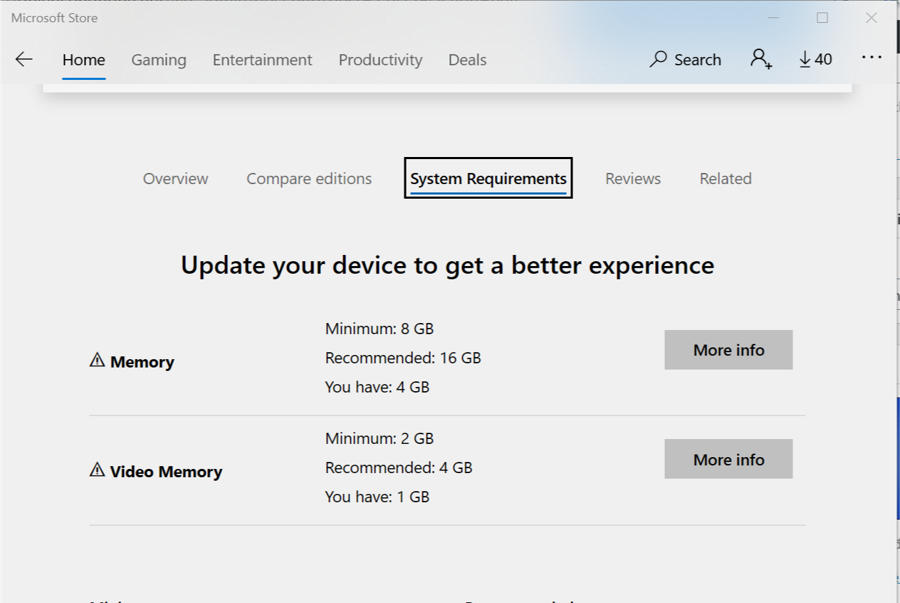This screenshot has height=603, width=900.
Task: Open the Compare editions section
Action: pos(309,179)
